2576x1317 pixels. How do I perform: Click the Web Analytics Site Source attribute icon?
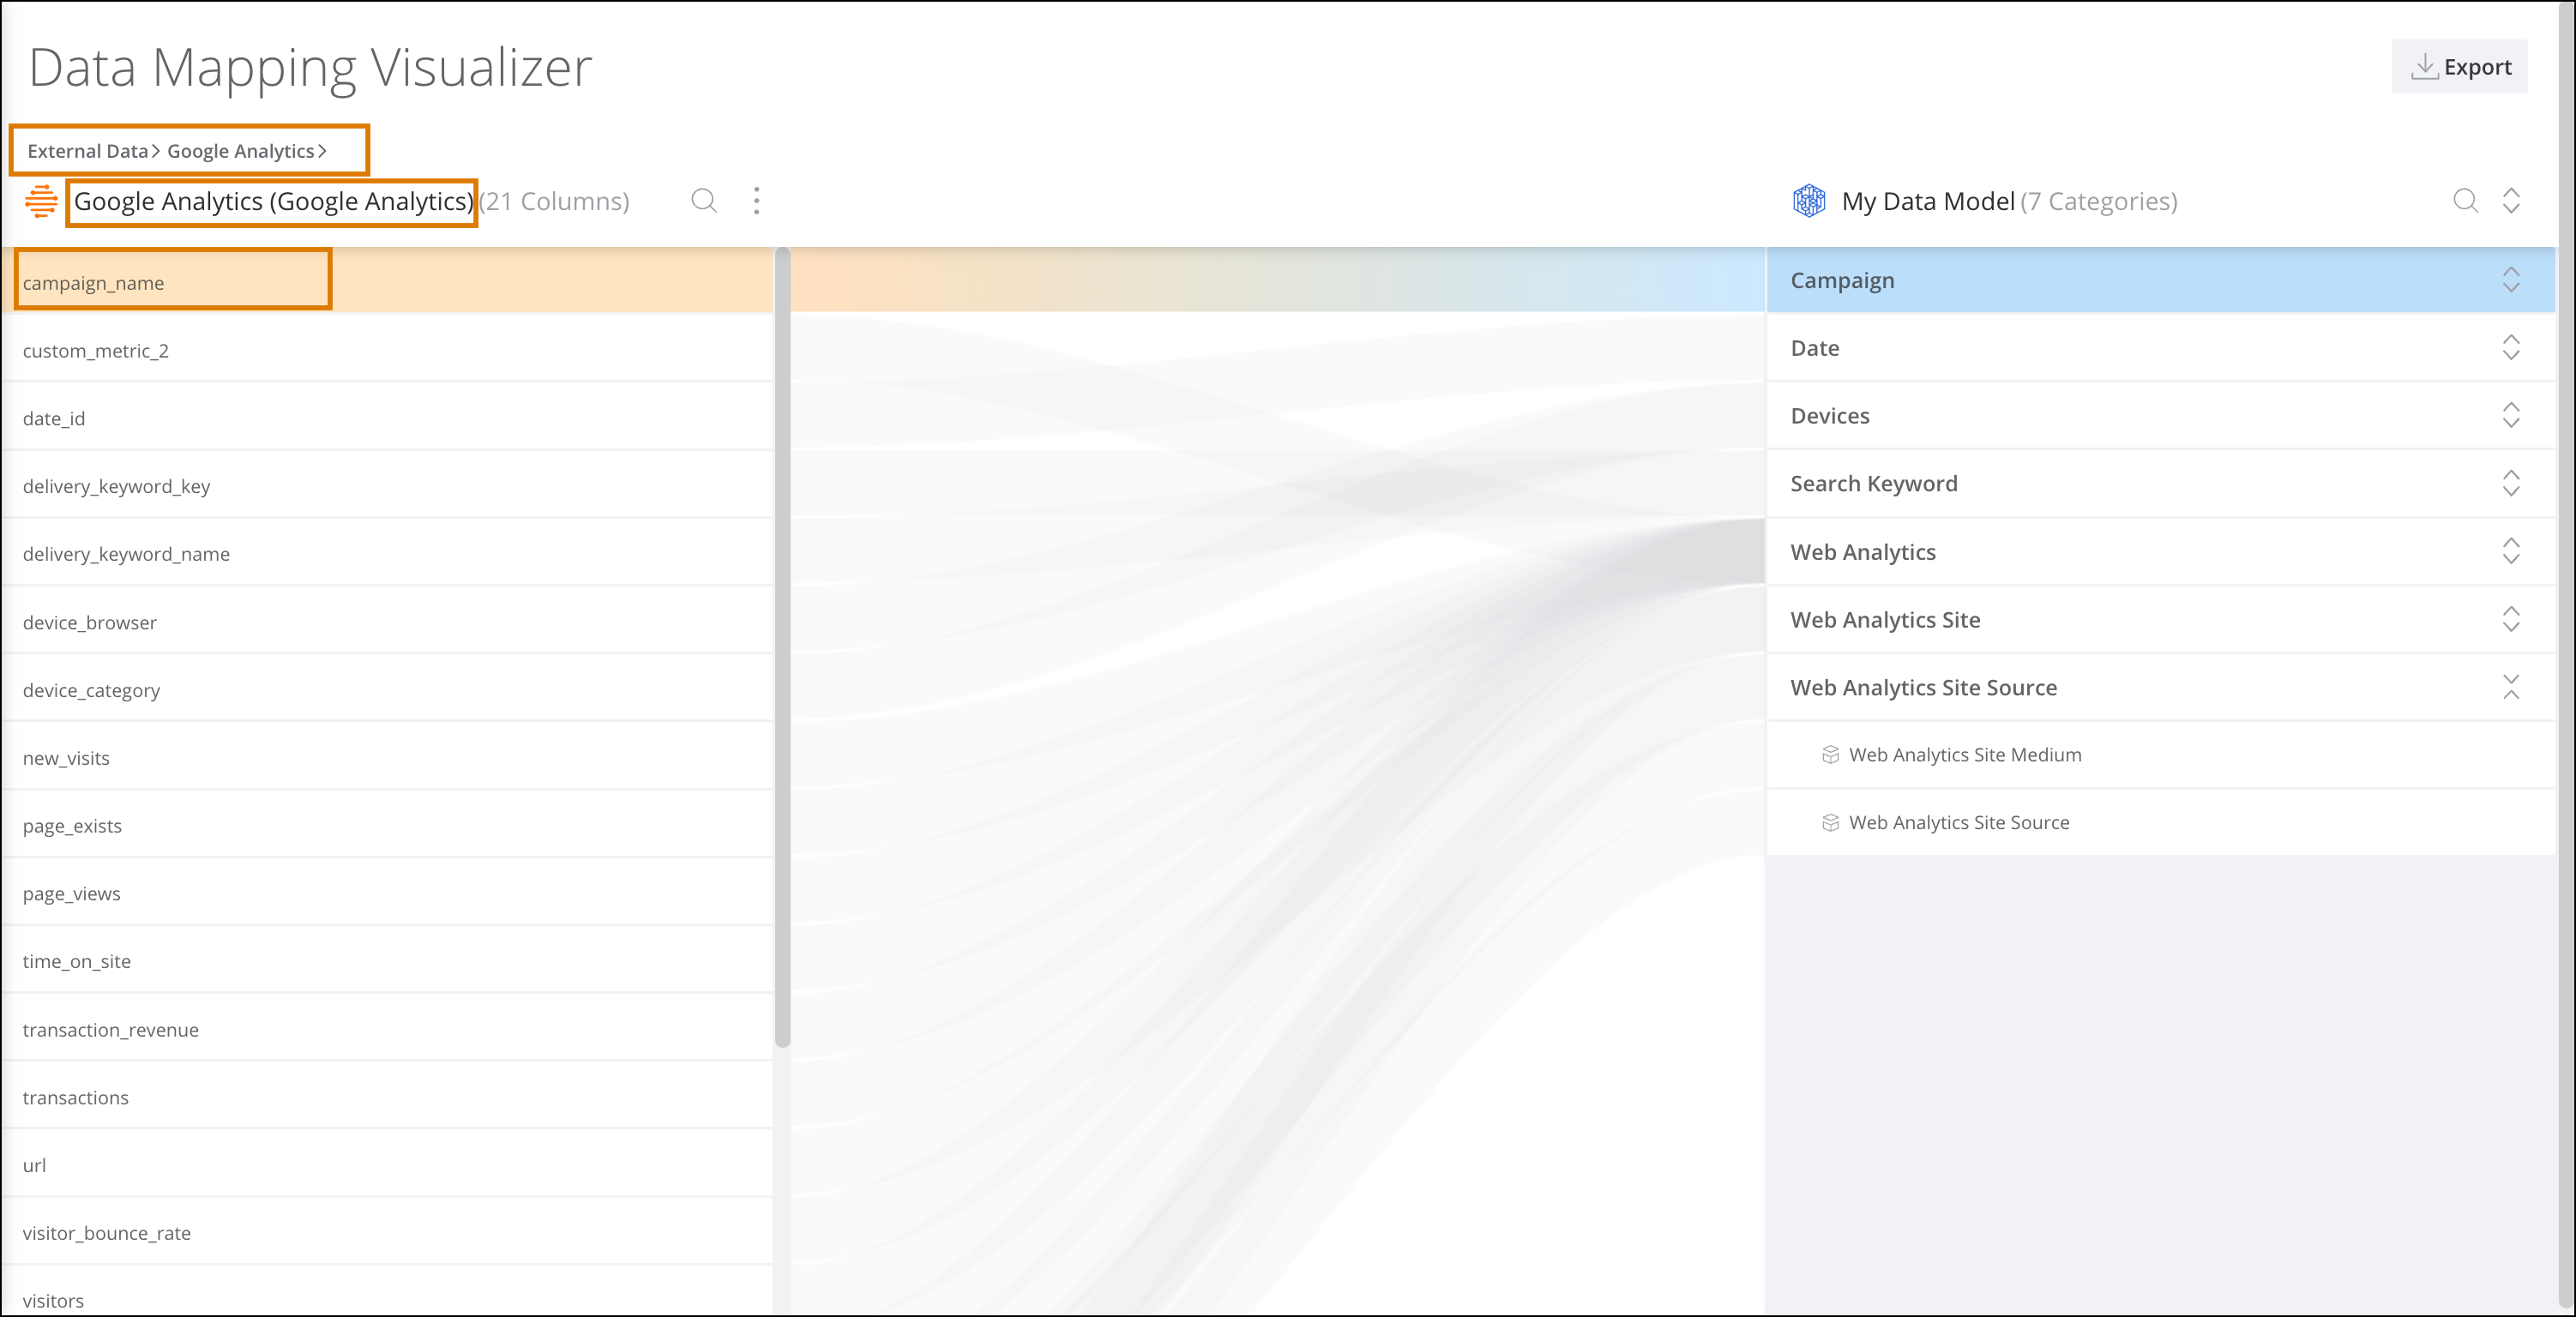coord(1830,823)
